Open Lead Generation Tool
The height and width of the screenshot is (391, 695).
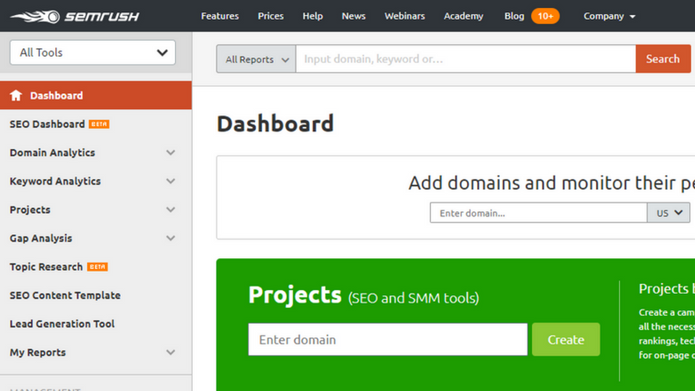[62, 324]
